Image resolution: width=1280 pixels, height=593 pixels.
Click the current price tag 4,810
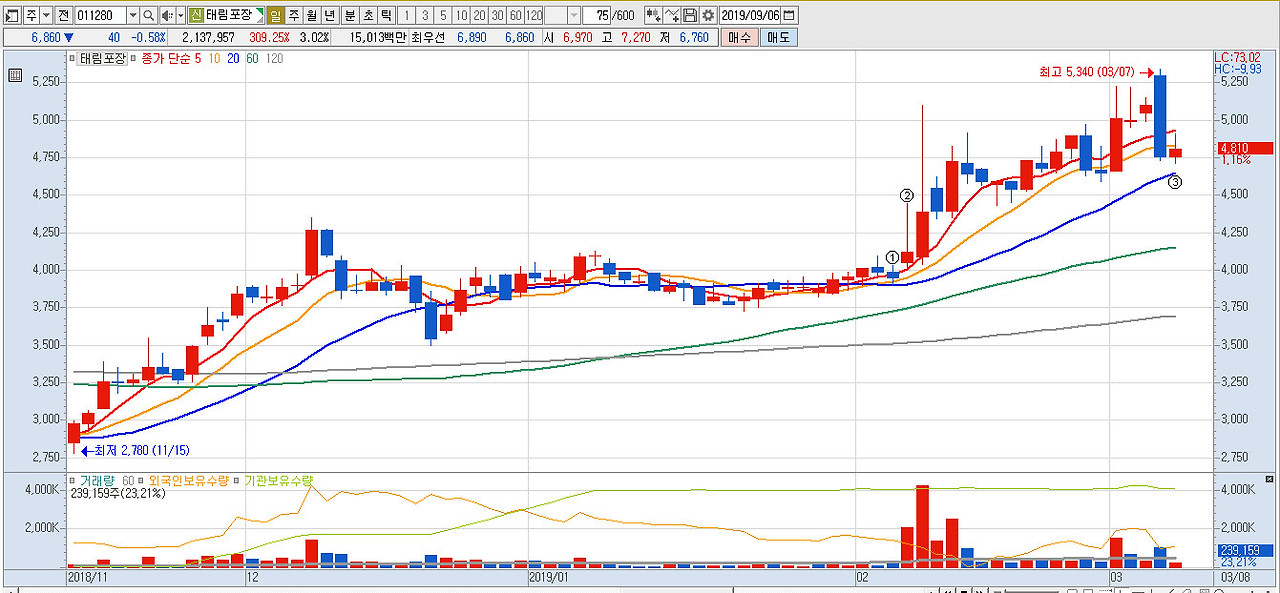tap(1244, 148)
